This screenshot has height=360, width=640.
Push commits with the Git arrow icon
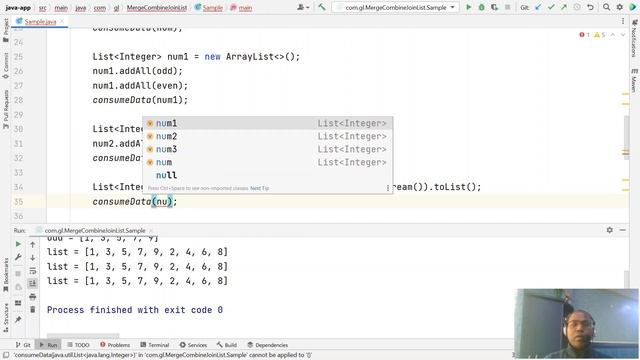(564, 7)
